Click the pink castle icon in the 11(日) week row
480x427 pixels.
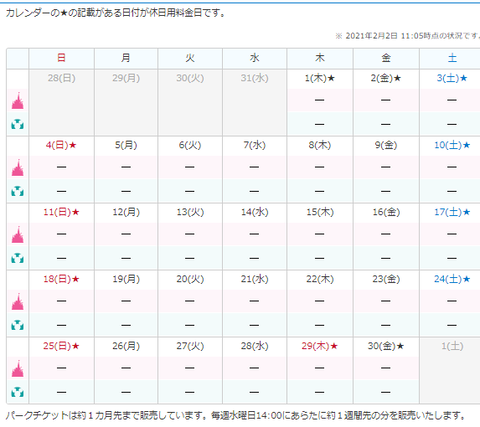point(18,235)
